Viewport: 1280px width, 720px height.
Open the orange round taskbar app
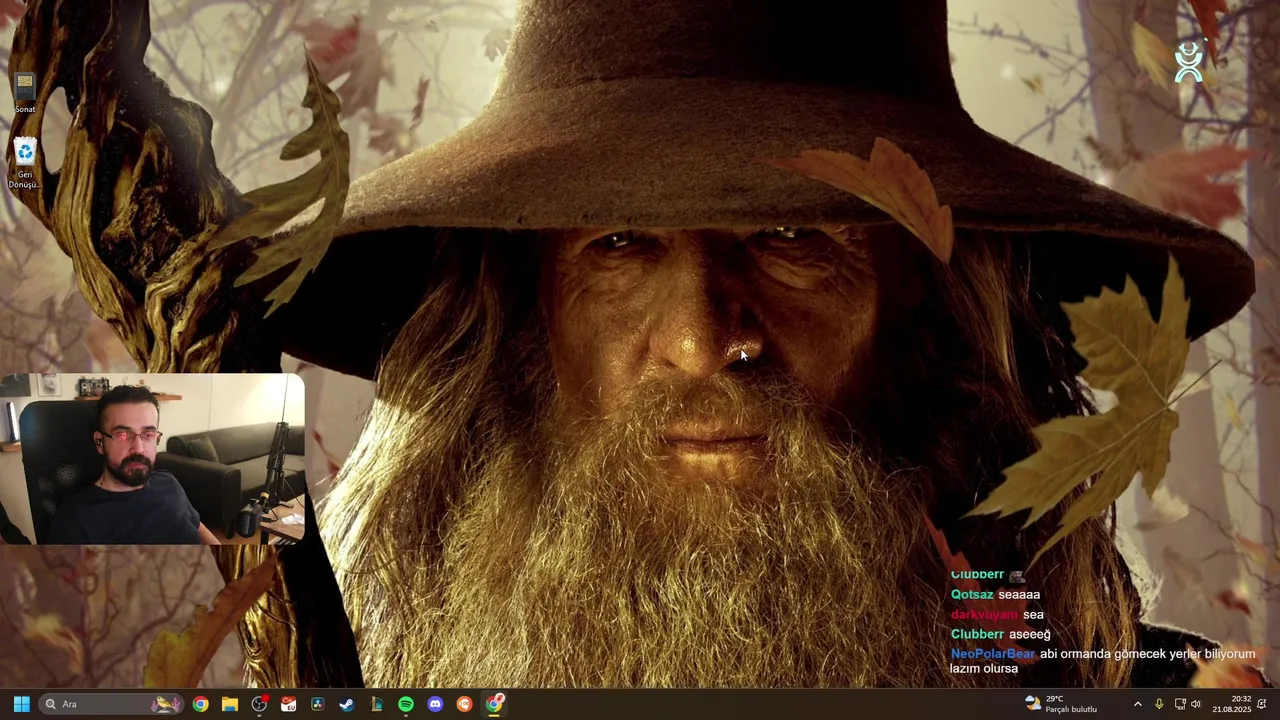coord(464,704)
